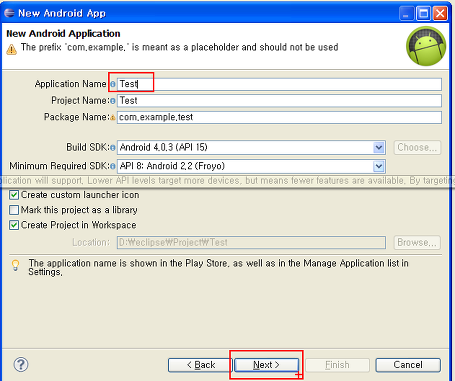Click the Package Name text field
The image size is (455, 381).
tap(279, 117)
